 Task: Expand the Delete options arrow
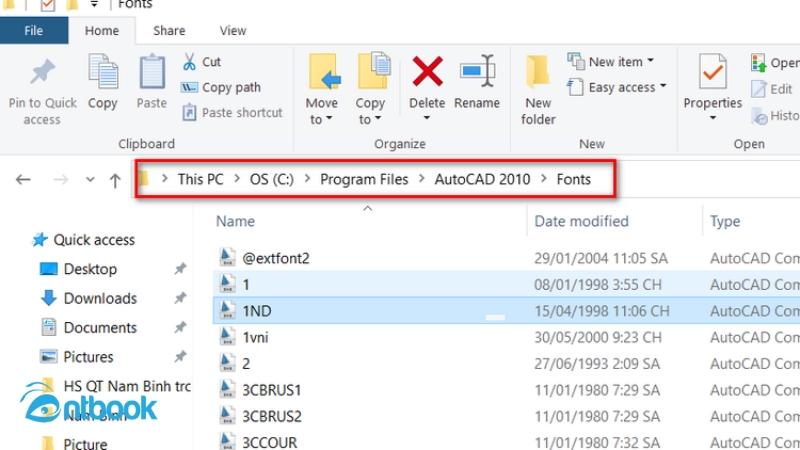(x=427, y=118)
